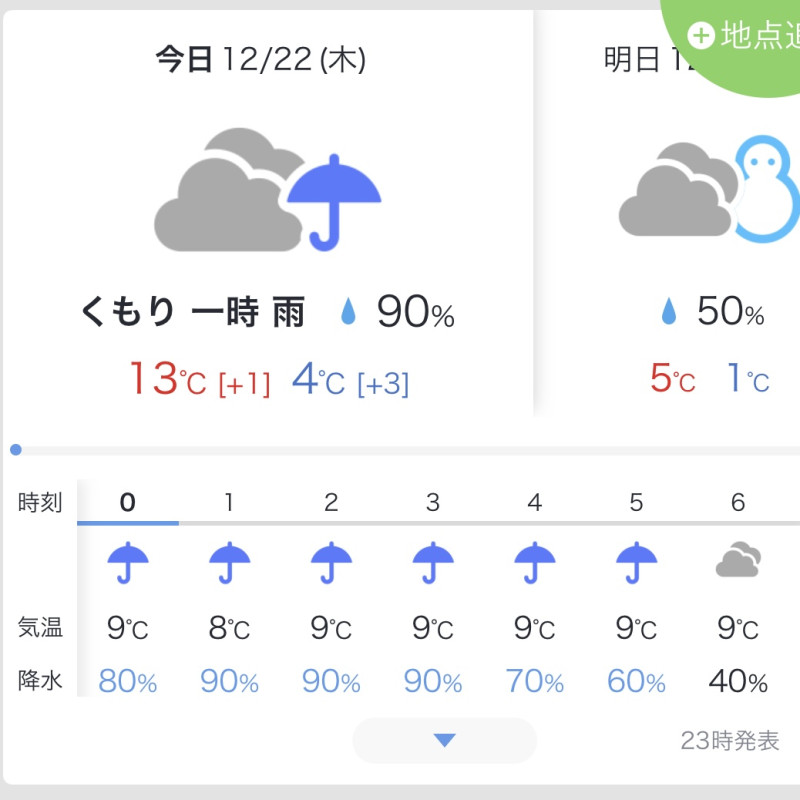Click the umbrella icon for hour 5
Image resolution: width=800 pixels, height=800 pixels.
pos(636,562)
